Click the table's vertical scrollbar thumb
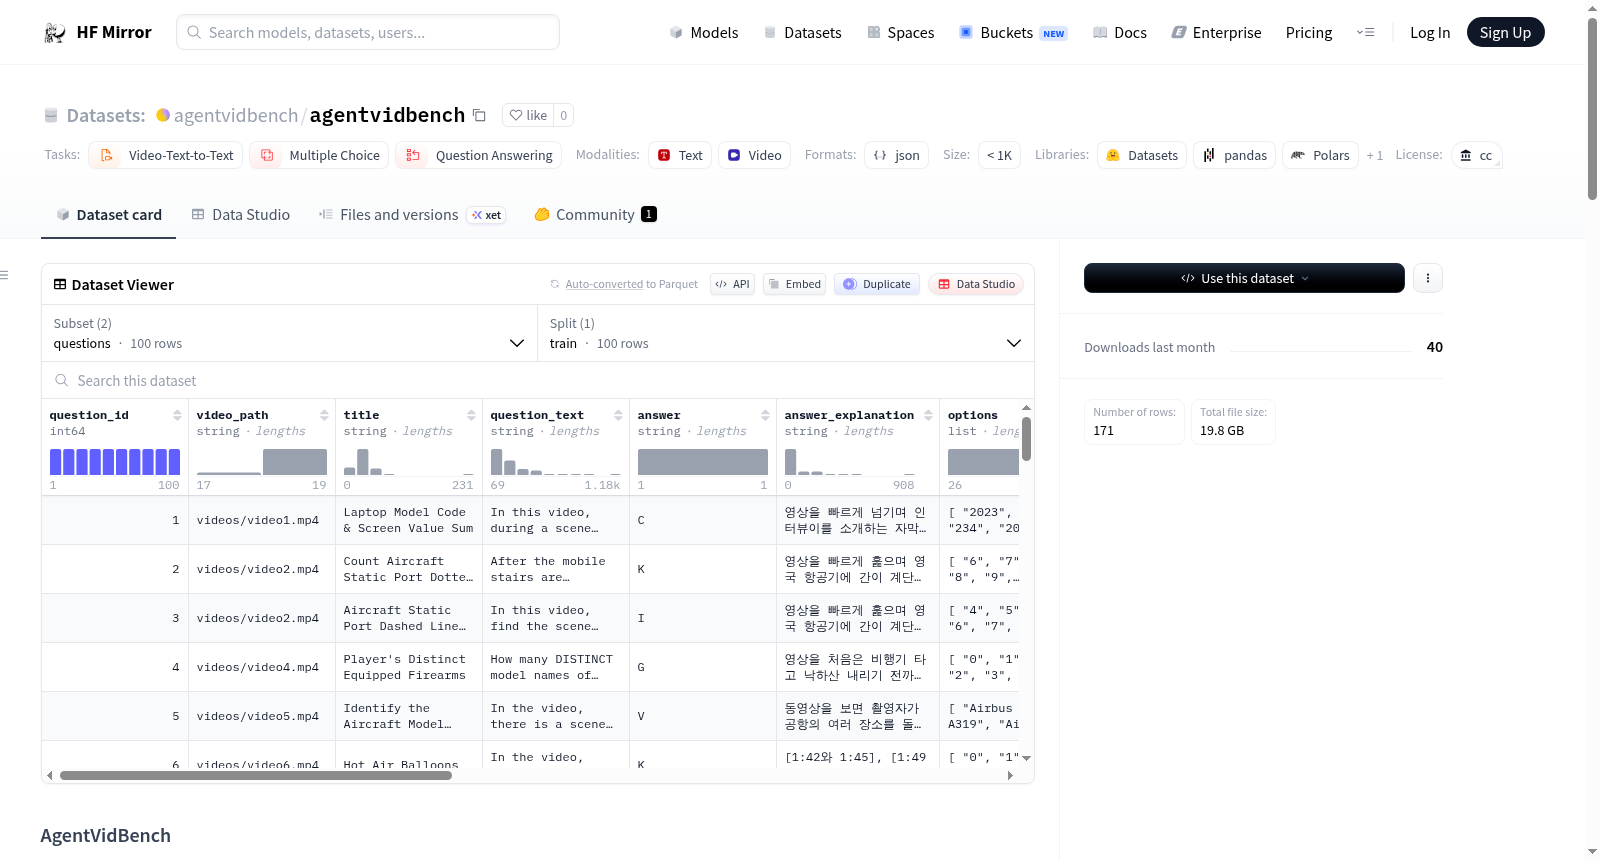The width and height of the screenshot is (1600, 861). [x=1026, y=438]
